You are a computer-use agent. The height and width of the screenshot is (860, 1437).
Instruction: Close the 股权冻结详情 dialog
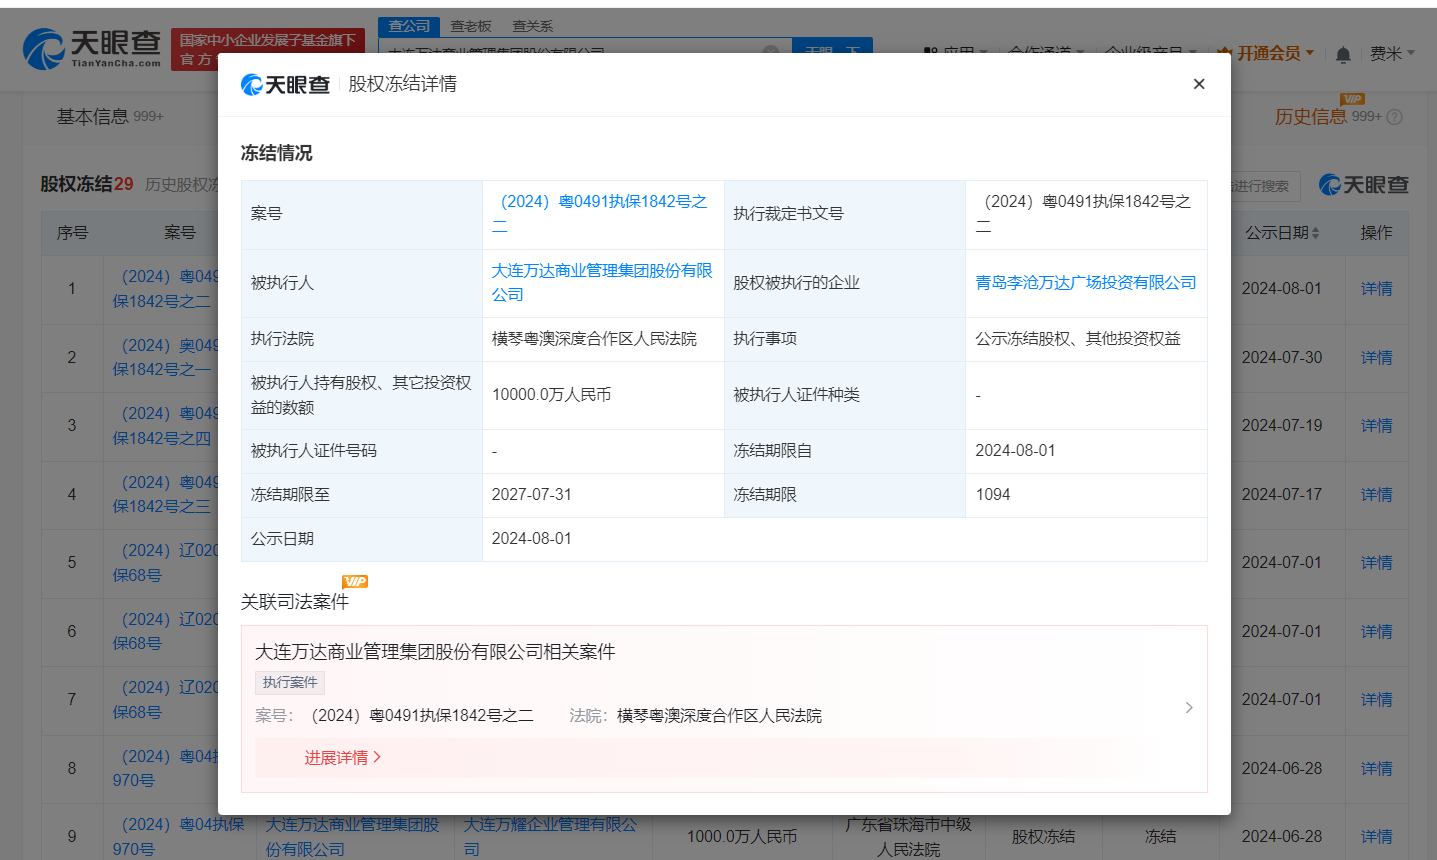1199,84
